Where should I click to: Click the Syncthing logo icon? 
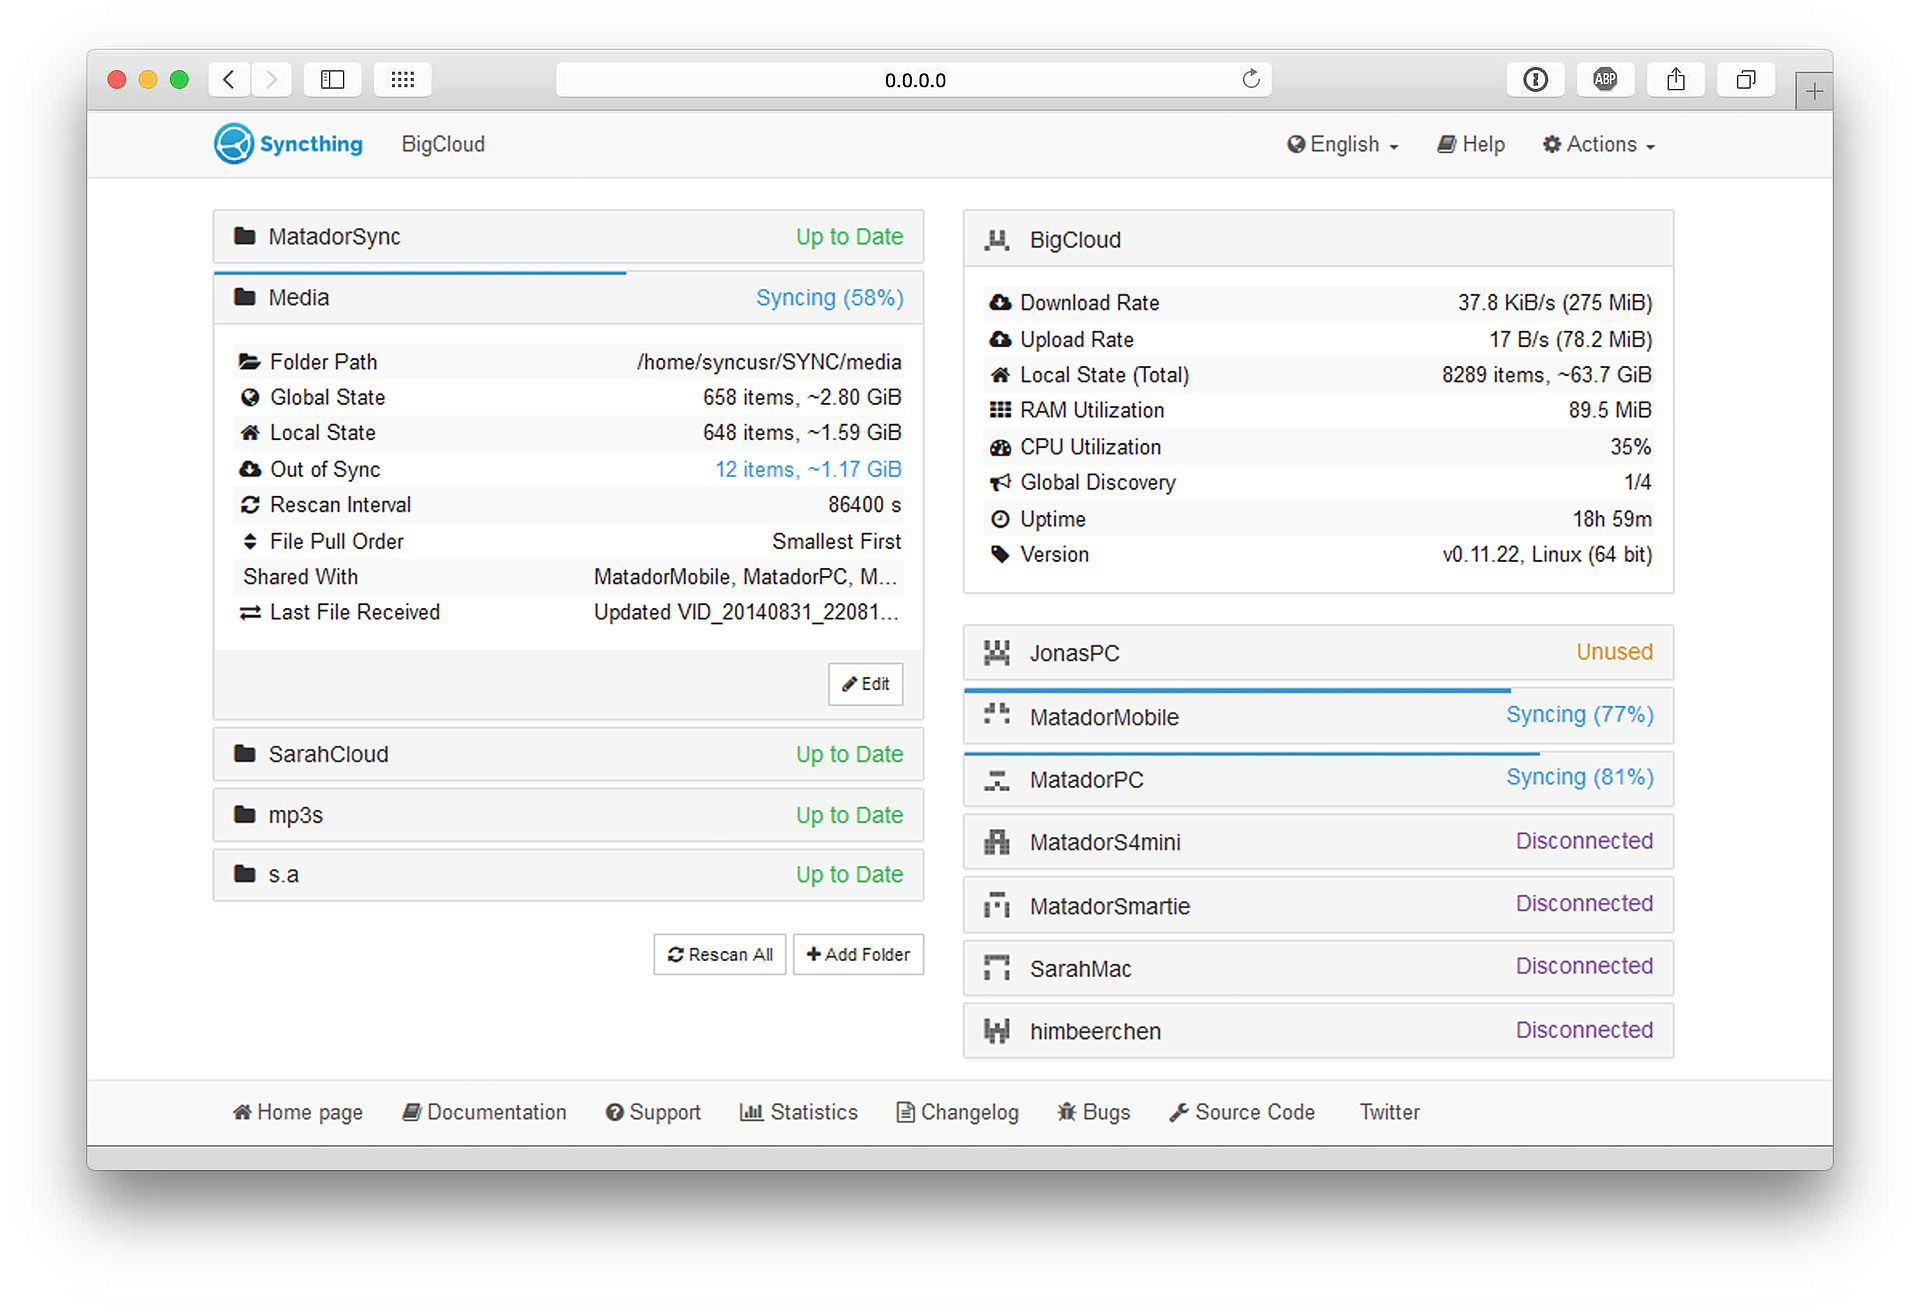[x=233, y=144]
